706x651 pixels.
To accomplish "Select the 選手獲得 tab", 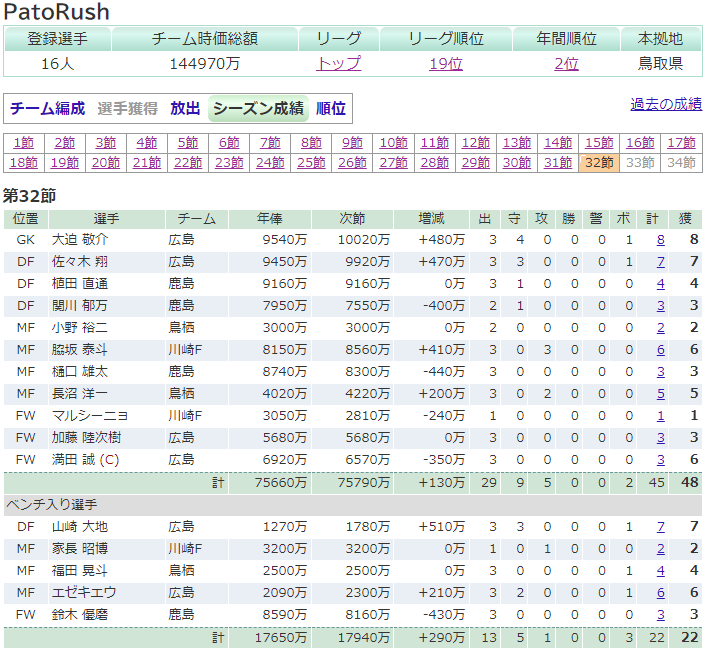I will 127,108.
